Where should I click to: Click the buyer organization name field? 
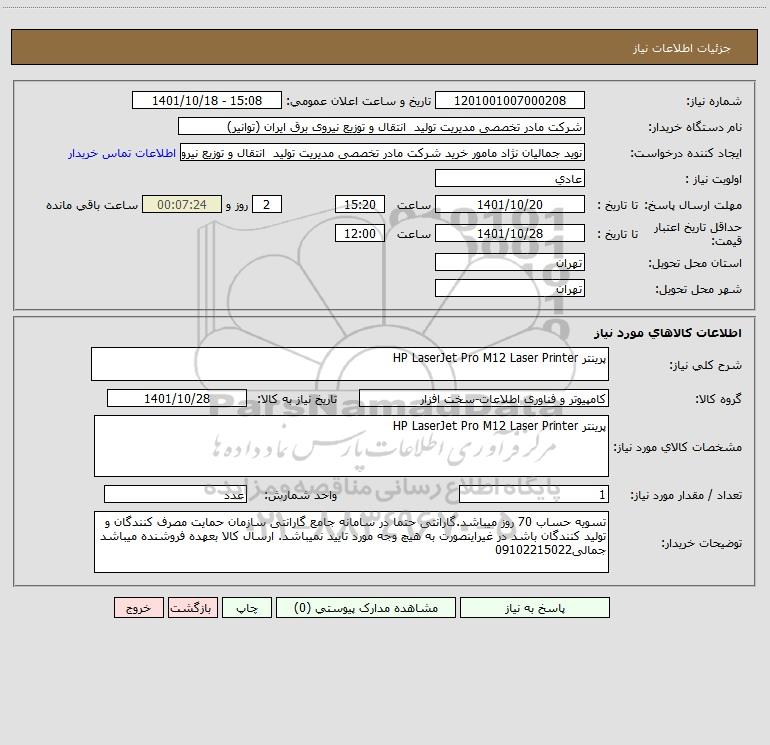click(381, 126)
